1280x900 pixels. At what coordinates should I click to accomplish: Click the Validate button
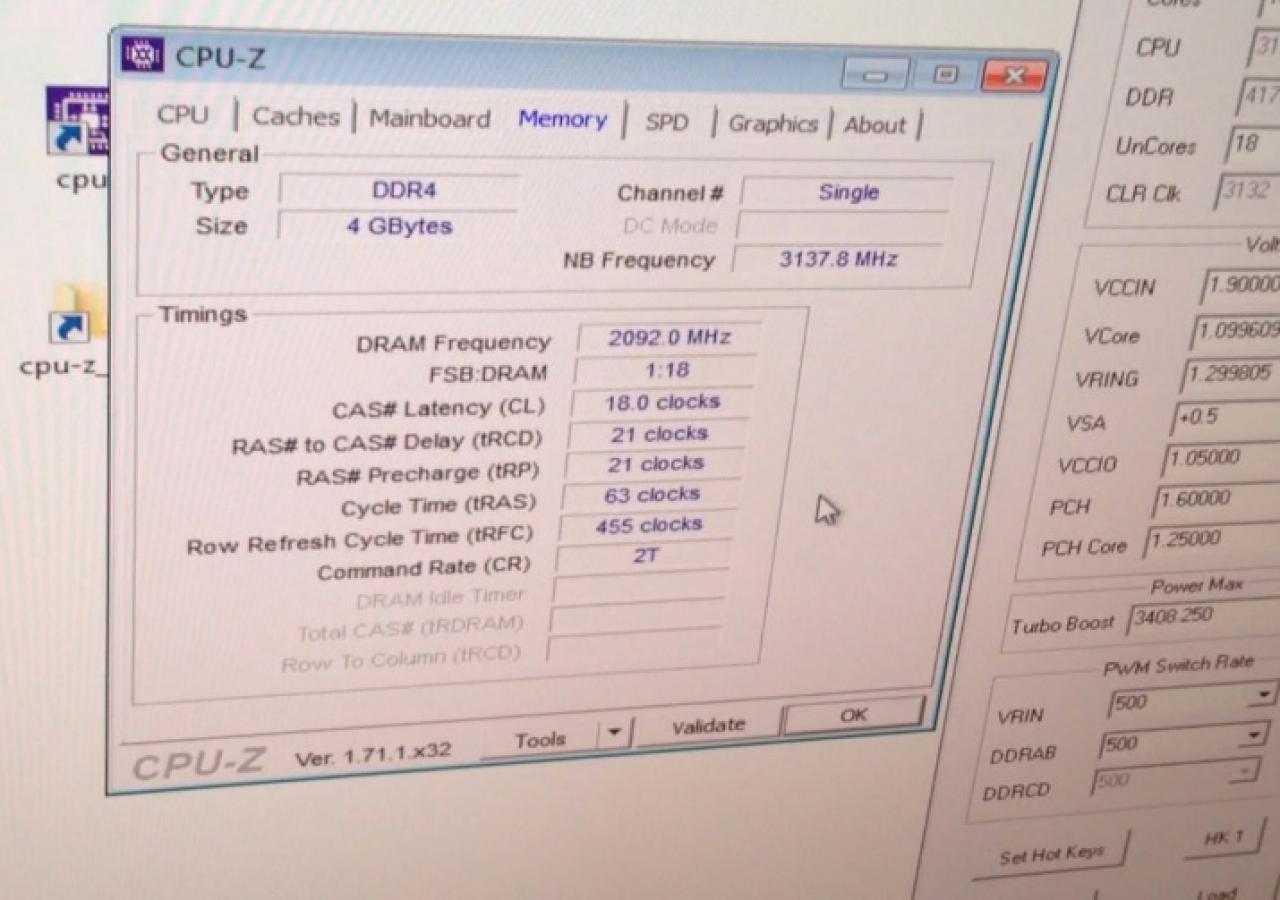pyautogui.click(x=708, y=726)
